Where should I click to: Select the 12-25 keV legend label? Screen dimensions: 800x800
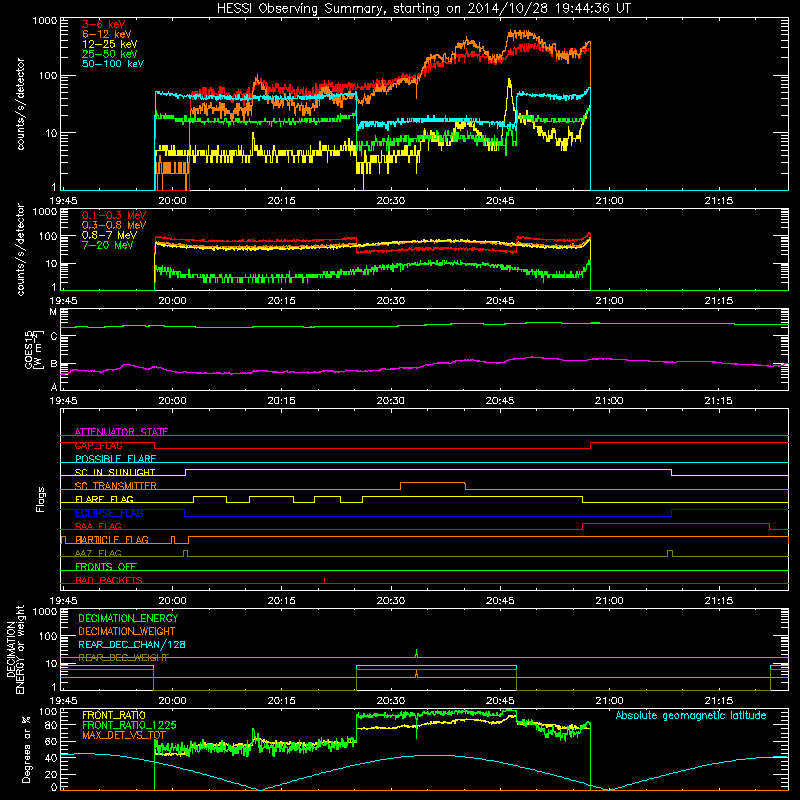coord(110,44)
